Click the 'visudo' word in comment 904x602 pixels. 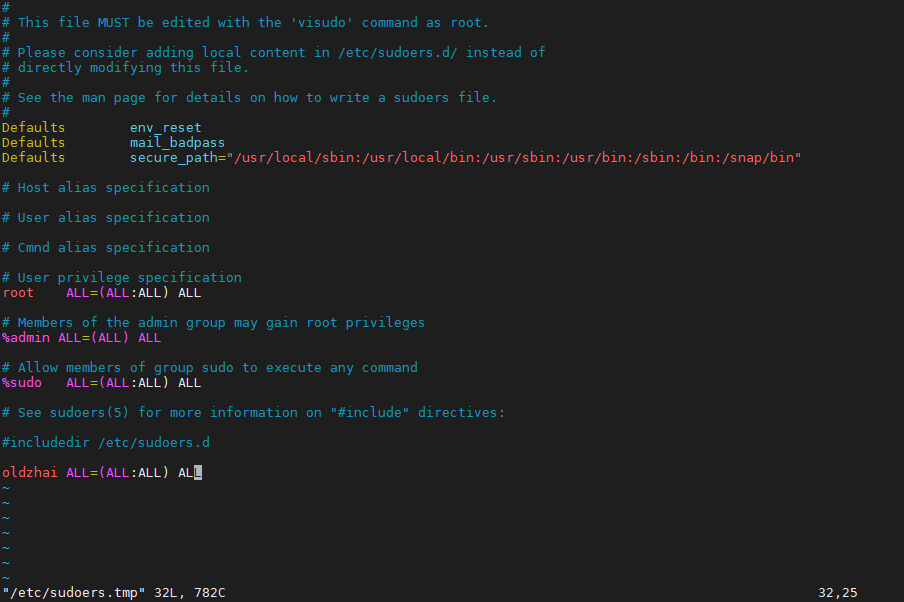coord(322,22)
